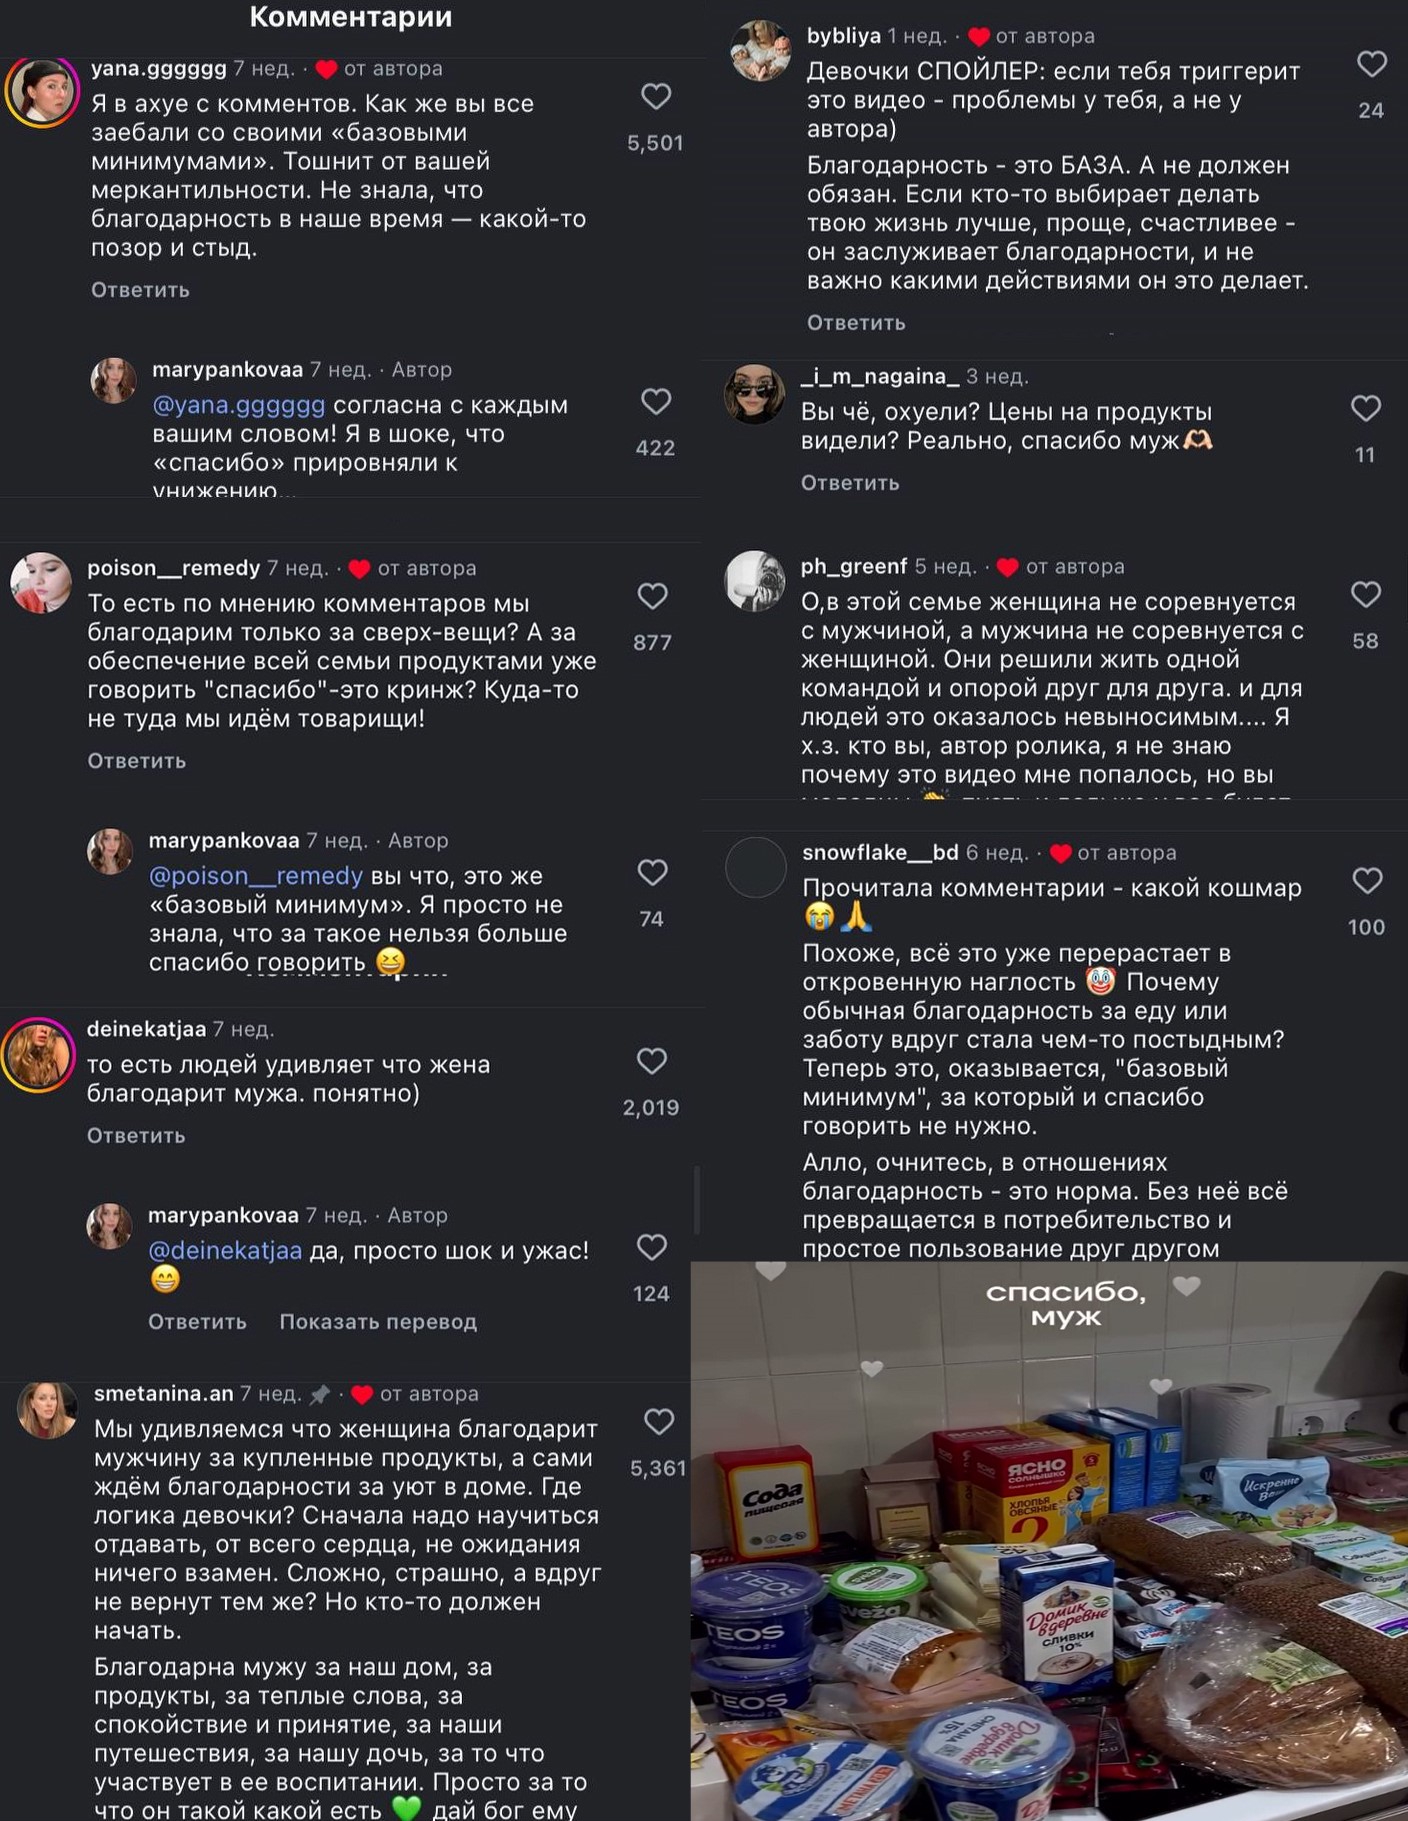This screenshot has width=1408, height=1821.
Task: Like _i_m_nagaina_'s comment about prices
Action: (x=1366, y=408)
